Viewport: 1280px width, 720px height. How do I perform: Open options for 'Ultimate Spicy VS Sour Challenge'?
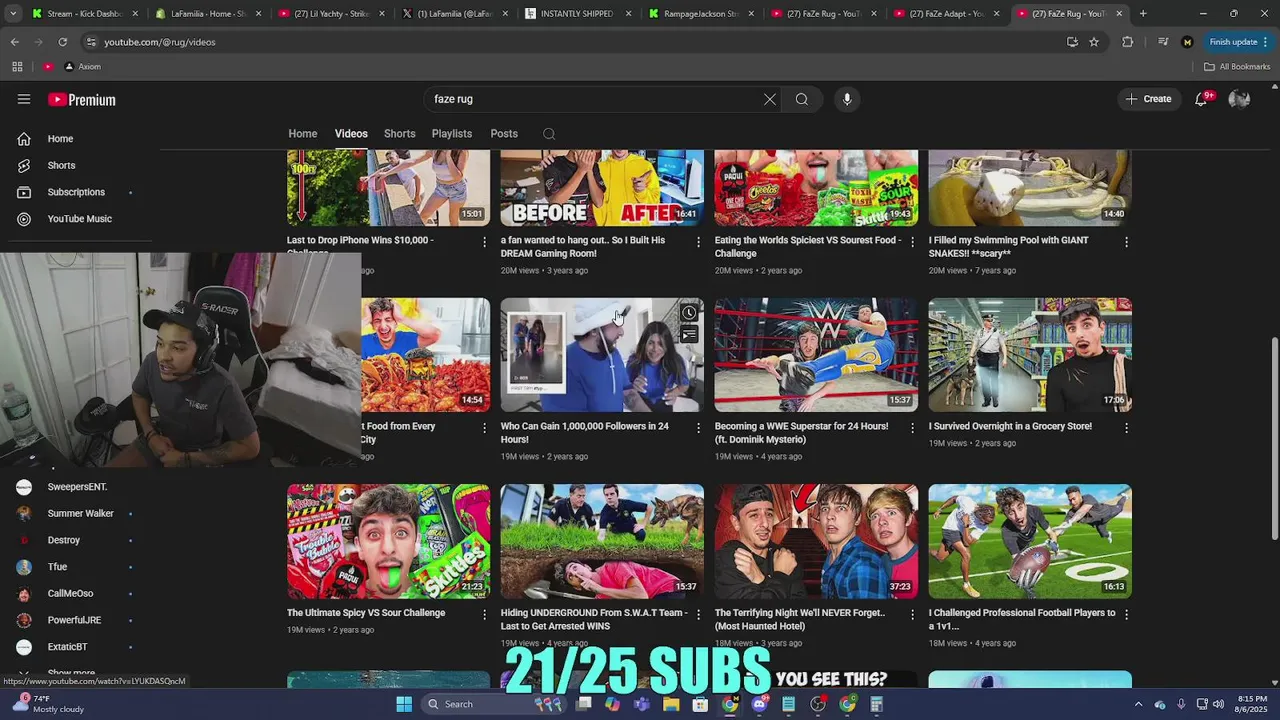pyautogui.click(x=485, y=614)
